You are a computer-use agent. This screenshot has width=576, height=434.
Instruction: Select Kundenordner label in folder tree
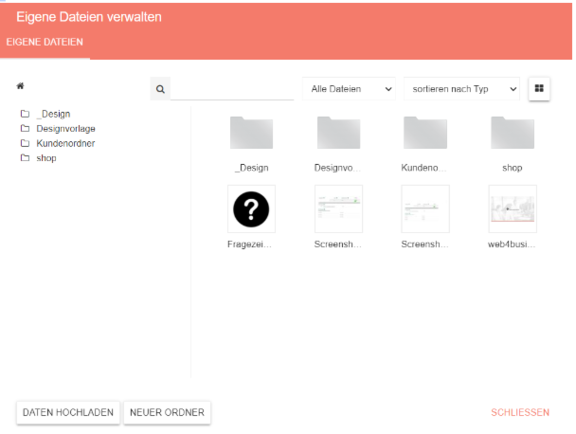65,143
